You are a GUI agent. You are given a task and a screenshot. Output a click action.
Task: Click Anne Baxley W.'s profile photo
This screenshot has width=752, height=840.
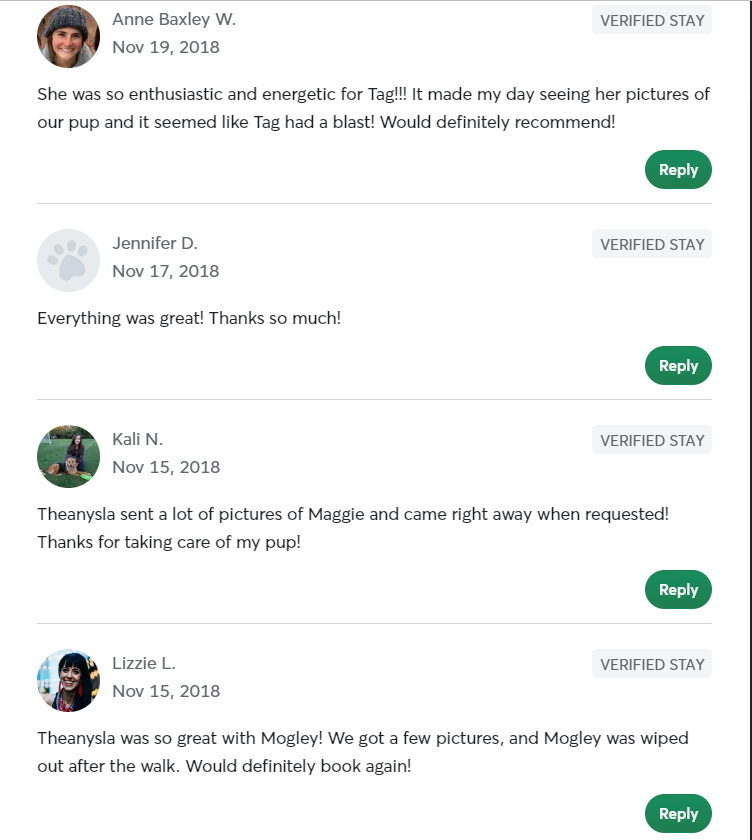(x=68, y=36)
